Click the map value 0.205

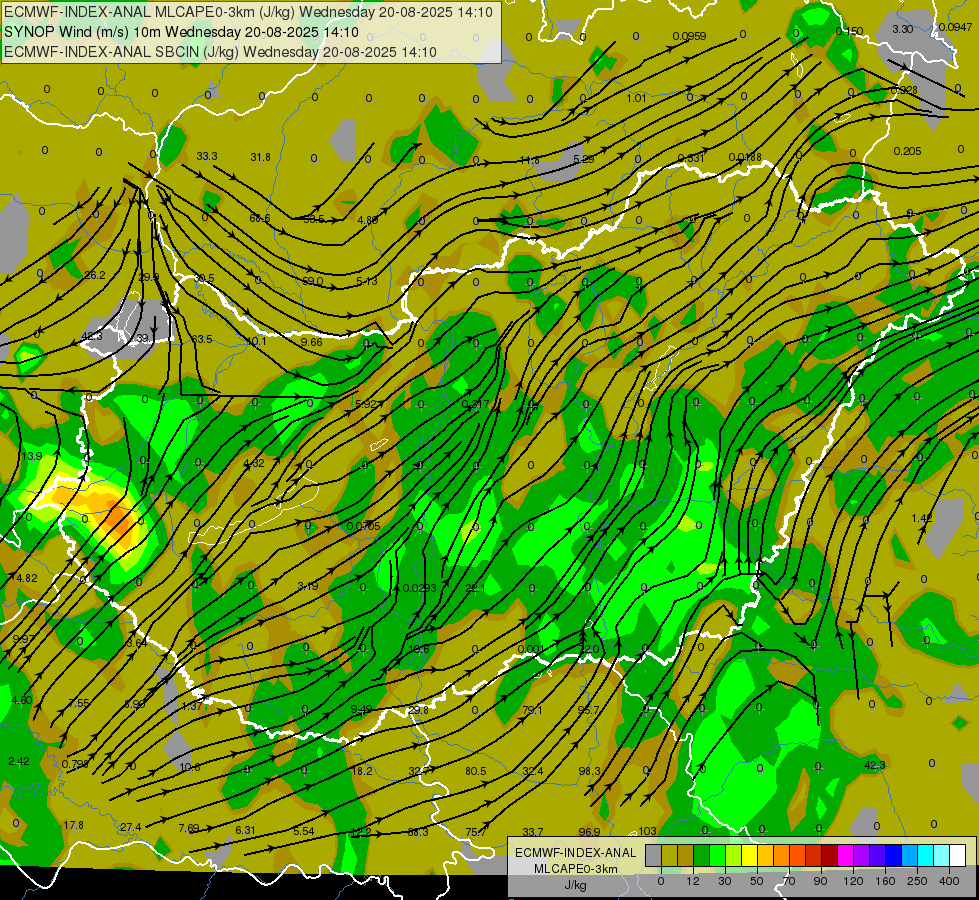pos(907,151)
